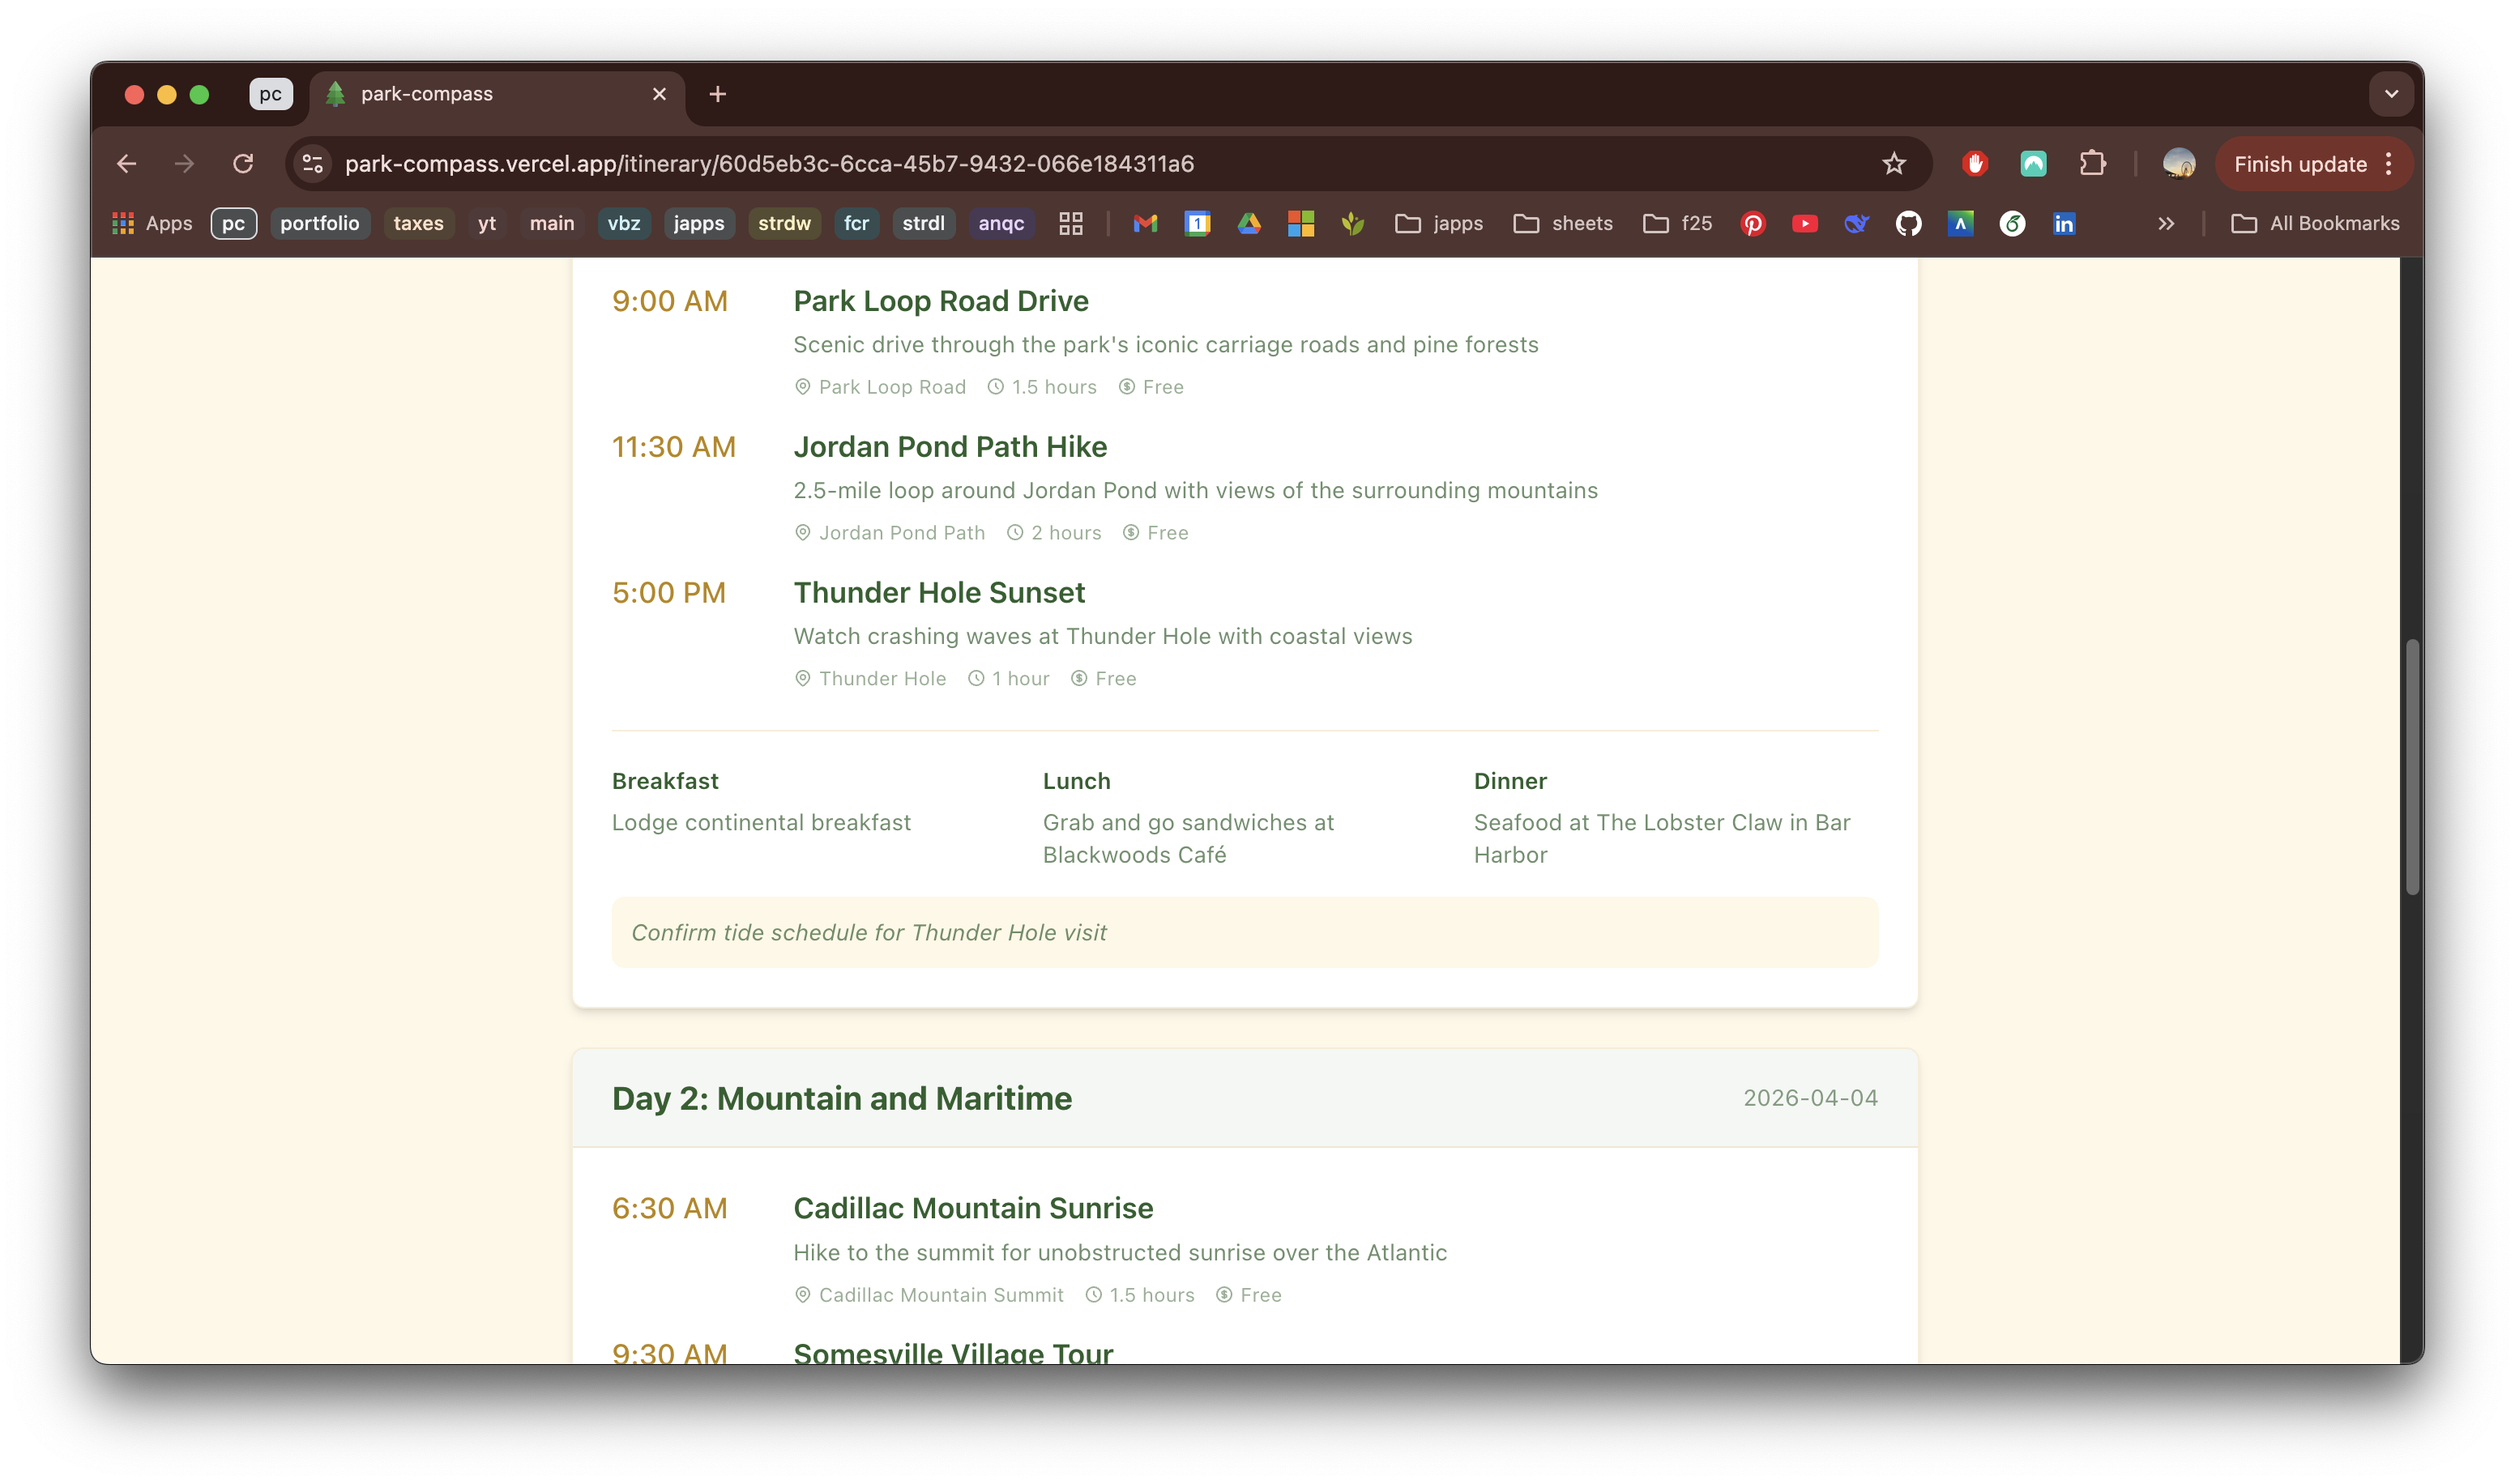The image size is (2515, 1484).
Task: Open the blue bird bookmark icon
Action: pyautogui.click(x=1857, y=223)
